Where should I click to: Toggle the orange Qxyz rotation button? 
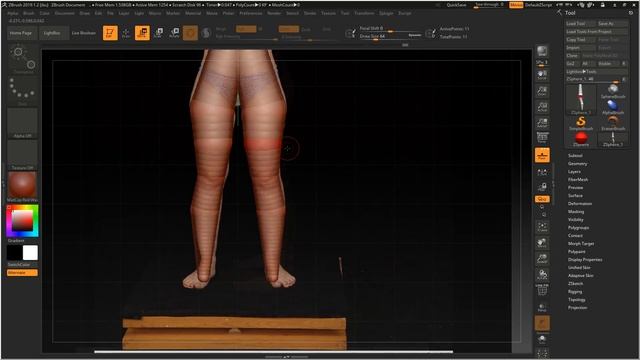(x=542, y=199)
